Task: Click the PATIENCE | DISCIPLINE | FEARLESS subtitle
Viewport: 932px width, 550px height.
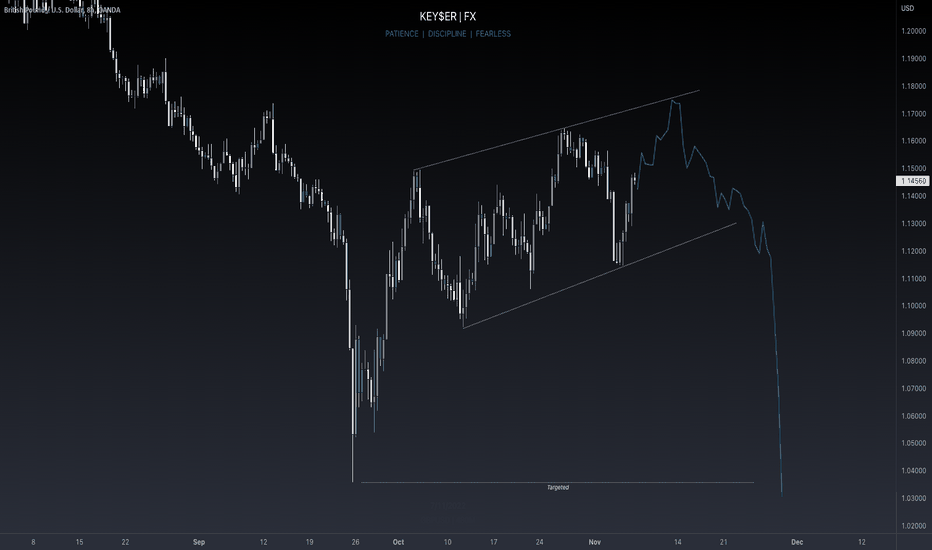Action: click(x=448, y=34)
